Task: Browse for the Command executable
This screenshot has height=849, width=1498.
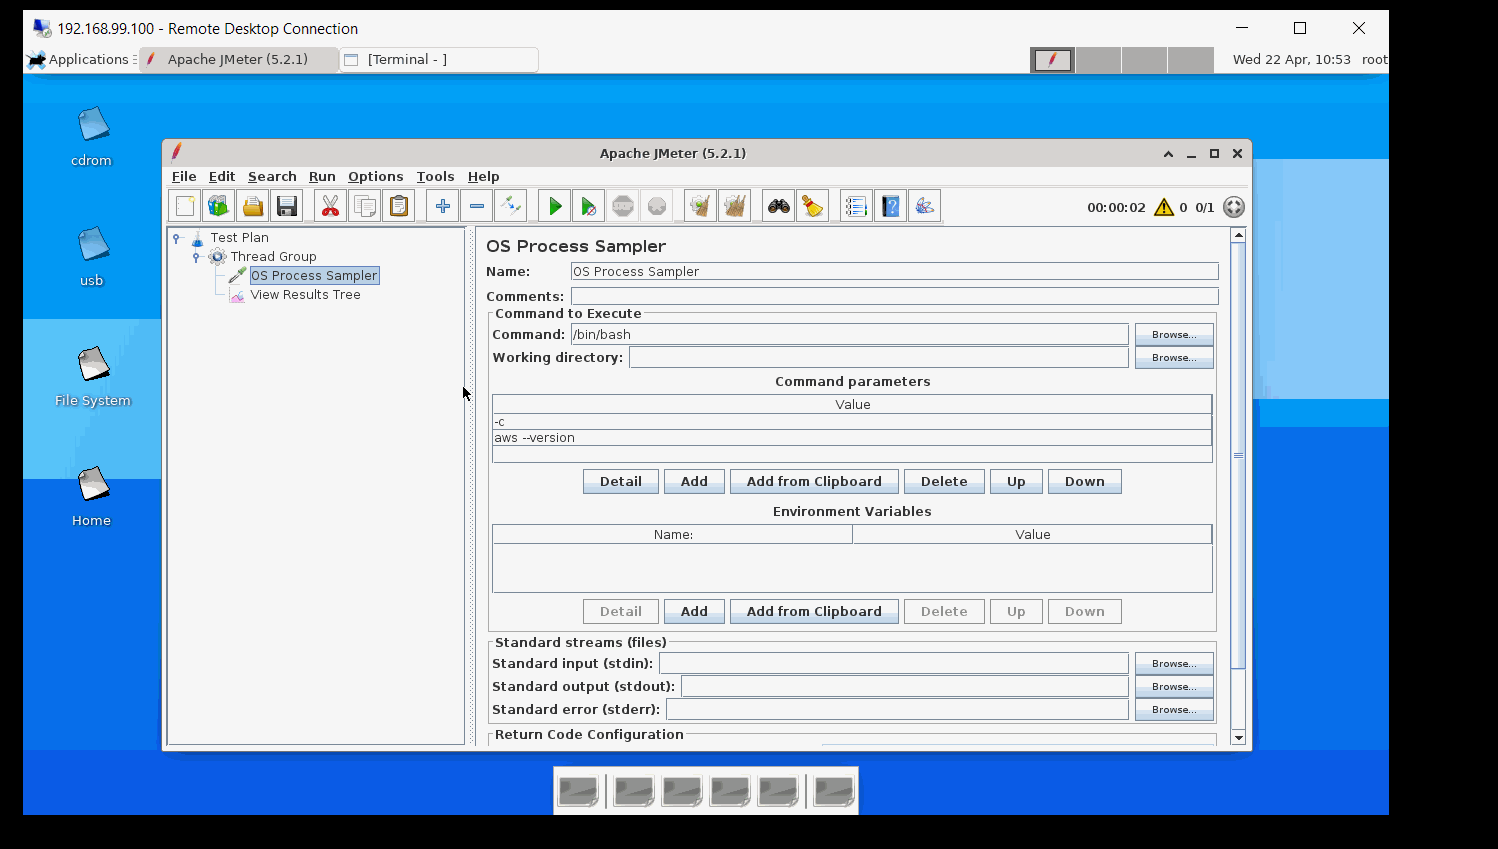Action: (1174, 334)
